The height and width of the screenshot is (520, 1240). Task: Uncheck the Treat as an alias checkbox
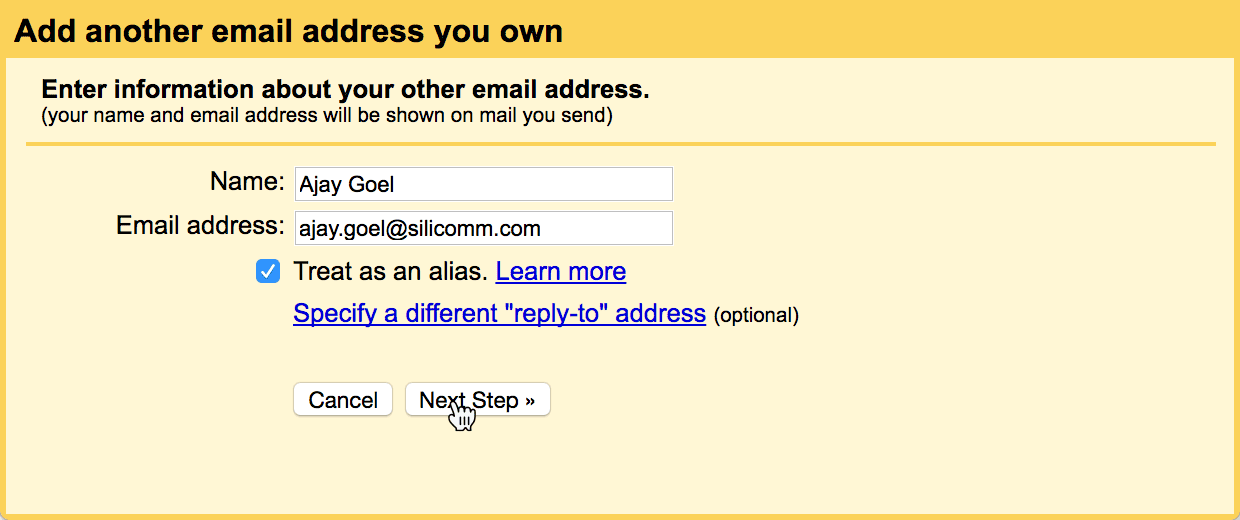[268, 271]
